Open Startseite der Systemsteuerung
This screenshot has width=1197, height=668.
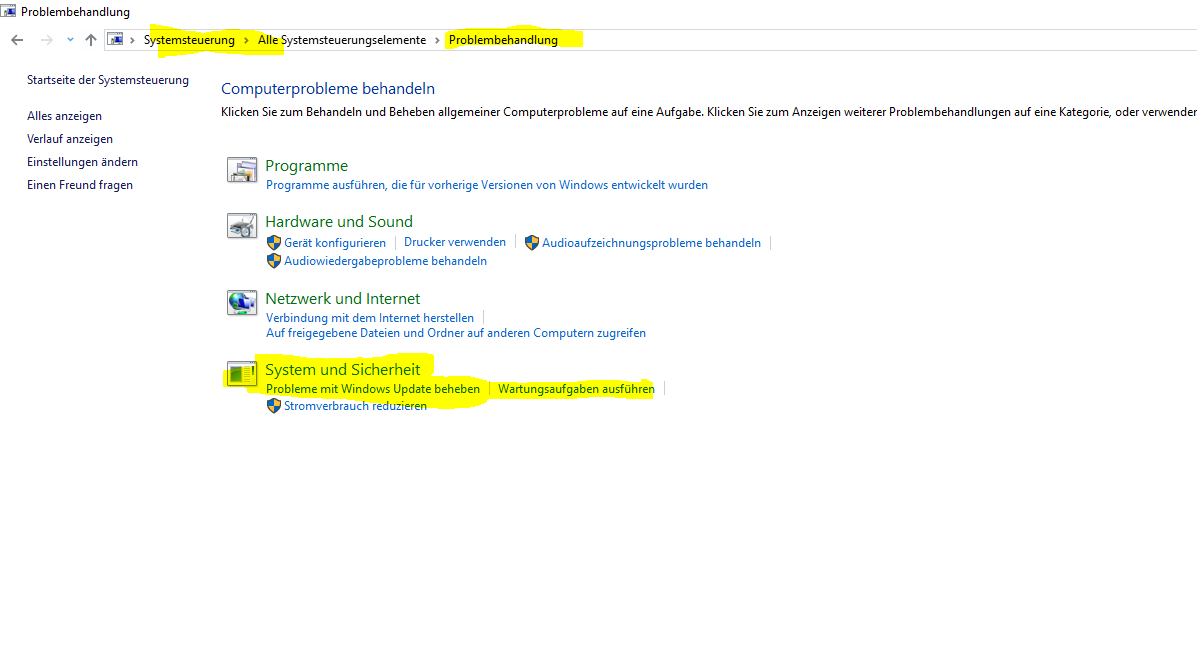coord(108,80)
